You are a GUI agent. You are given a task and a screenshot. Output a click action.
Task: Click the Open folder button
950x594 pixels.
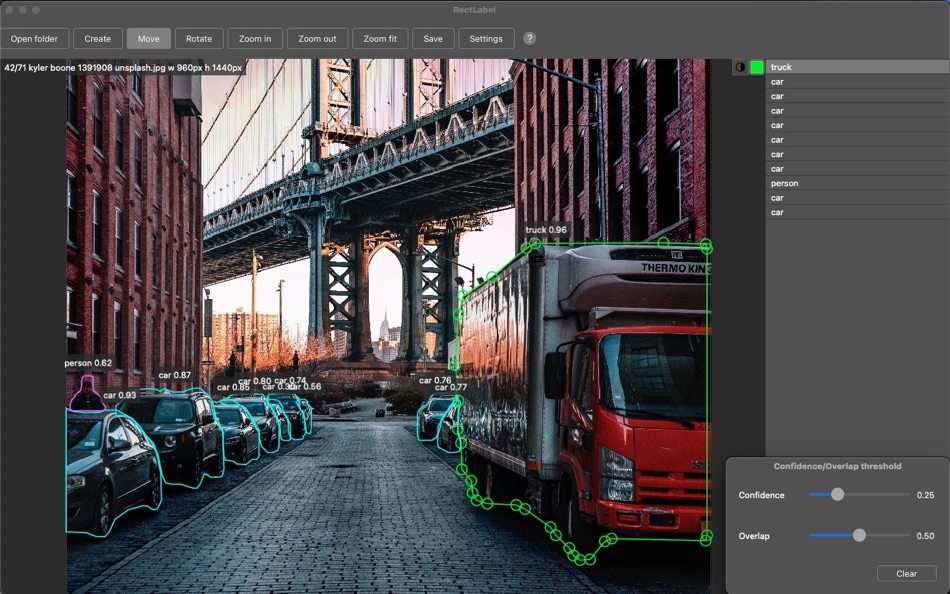click(35, 38)
